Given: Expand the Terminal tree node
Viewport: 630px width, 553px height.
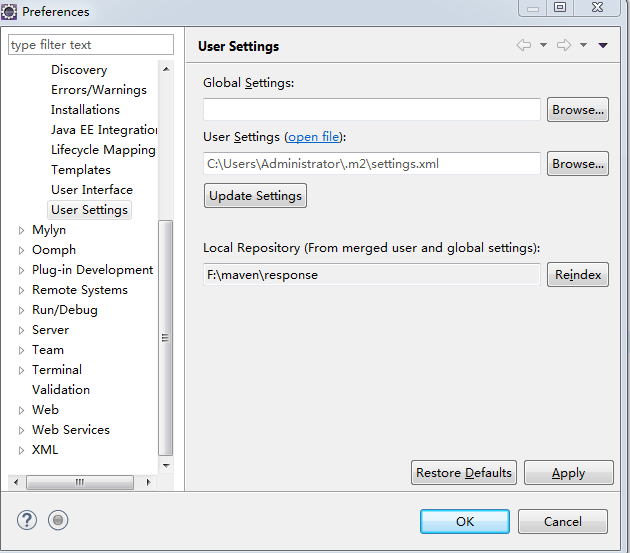Looking at the screenshot, I should [x=21, y=371].
